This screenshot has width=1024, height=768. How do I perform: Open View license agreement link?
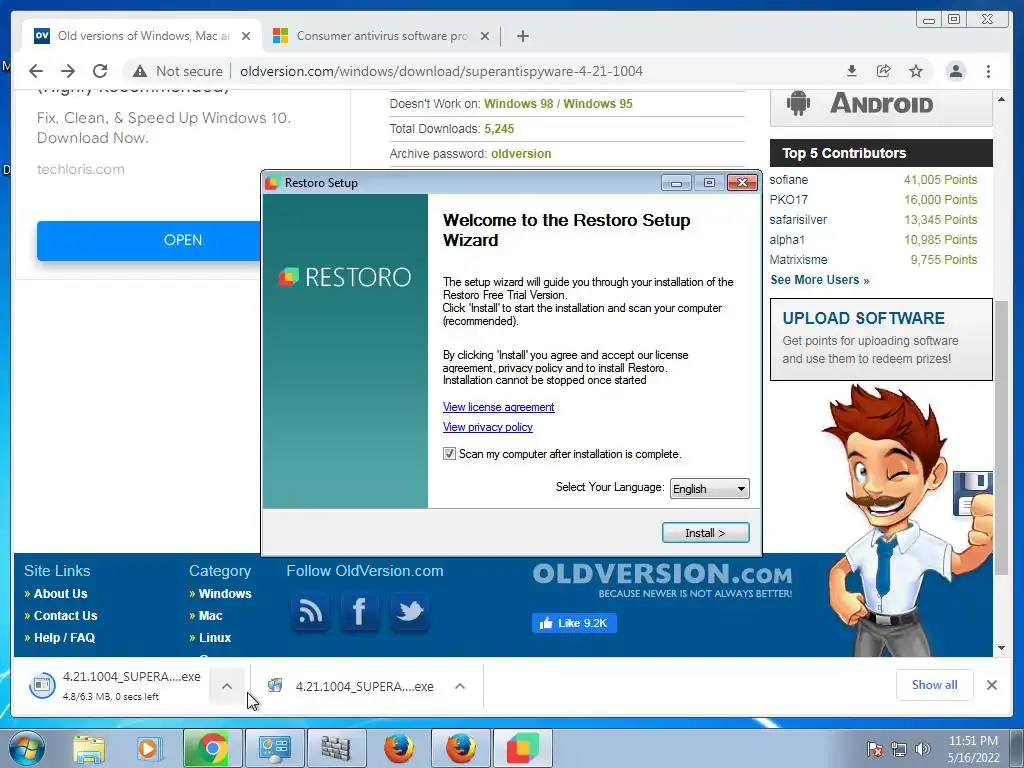click(x=498, y=407)
